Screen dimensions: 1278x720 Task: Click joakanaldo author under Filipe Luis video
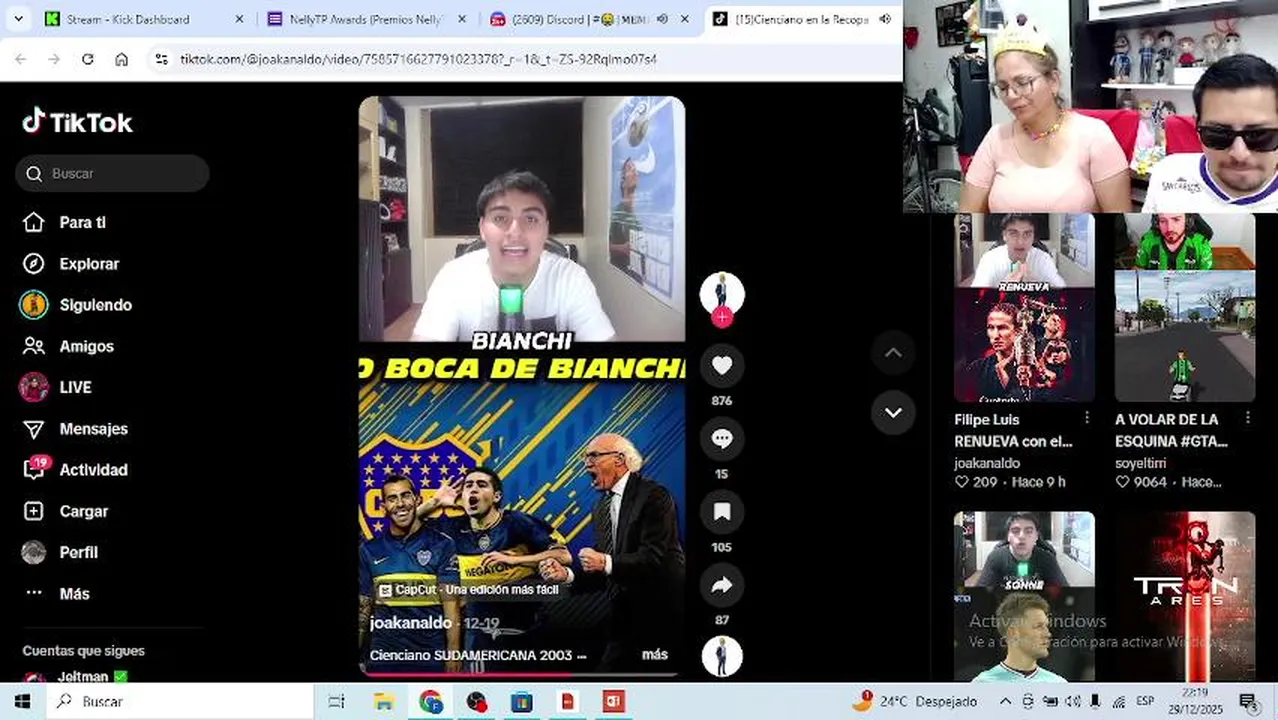pos(987,463)
